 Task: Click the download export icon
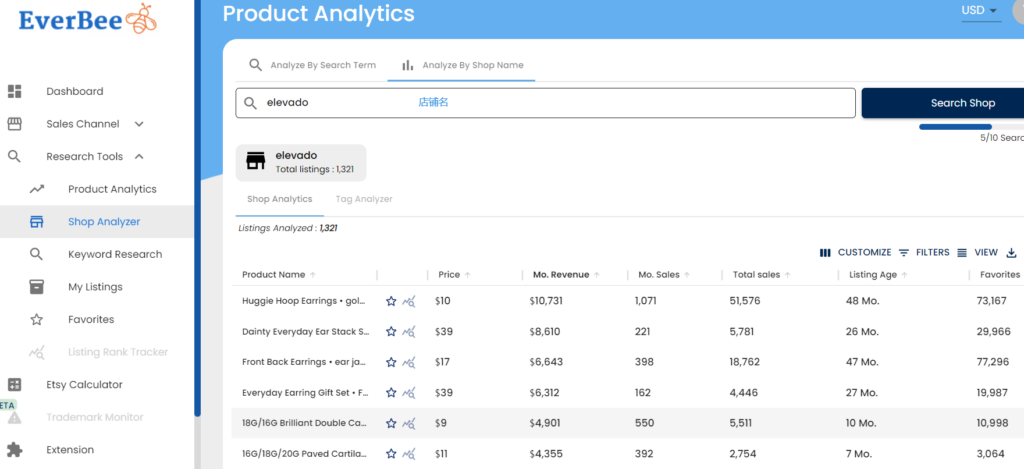(x=1011, y=253)
